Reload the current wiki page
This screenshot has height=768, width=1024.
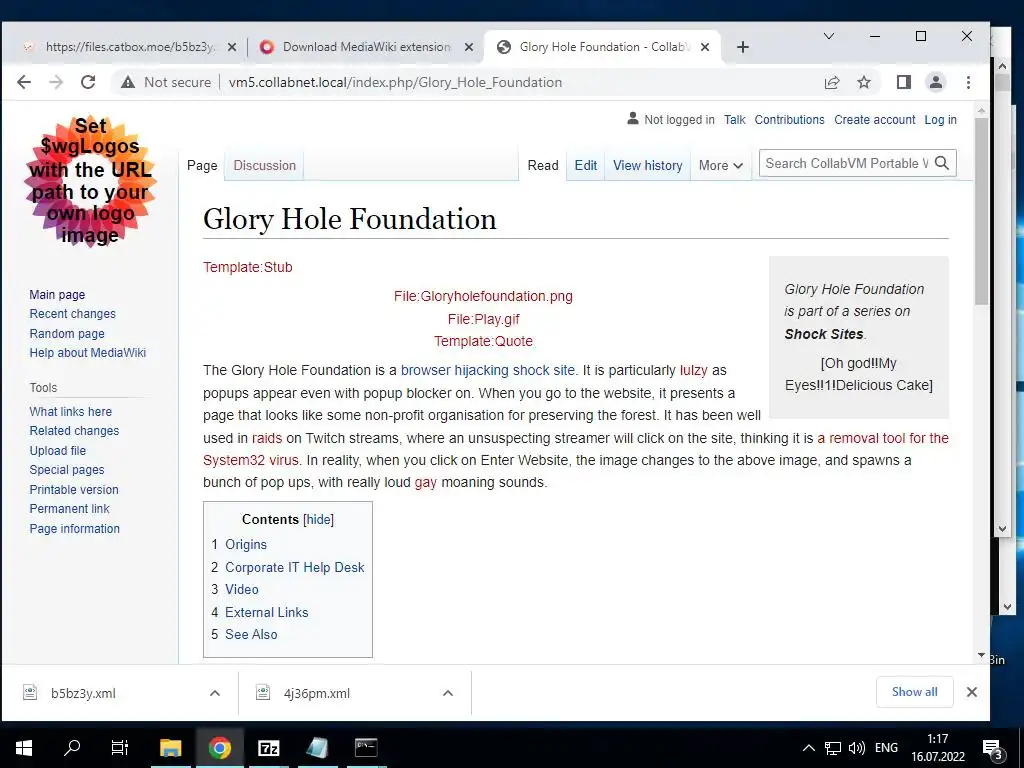[x=88, y=82]
